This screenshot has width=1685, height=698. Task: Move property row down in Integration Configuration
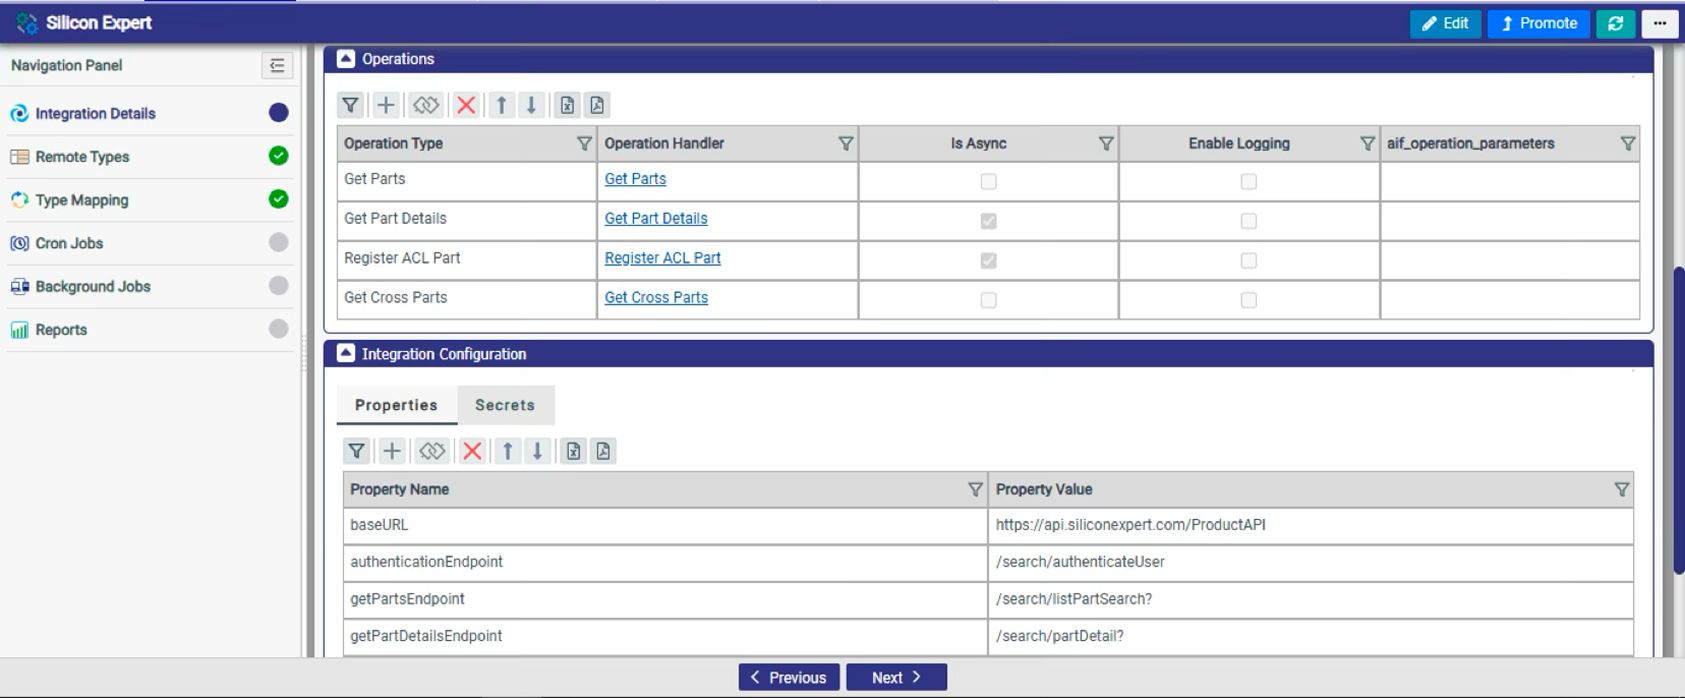537,451
